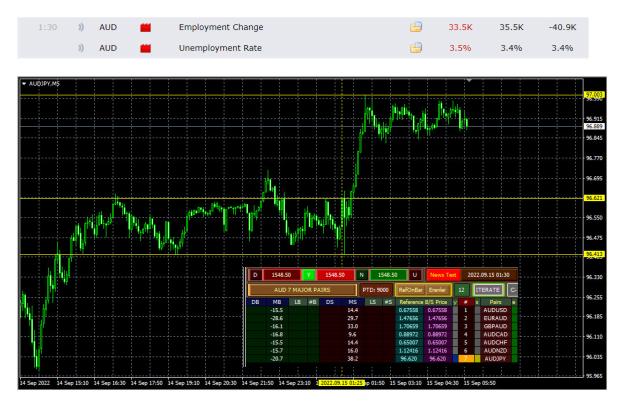Image resolution: width=625 pixels, height=408 pixels.
Task: Select the LB column header
Action: [x=297, y=302]
